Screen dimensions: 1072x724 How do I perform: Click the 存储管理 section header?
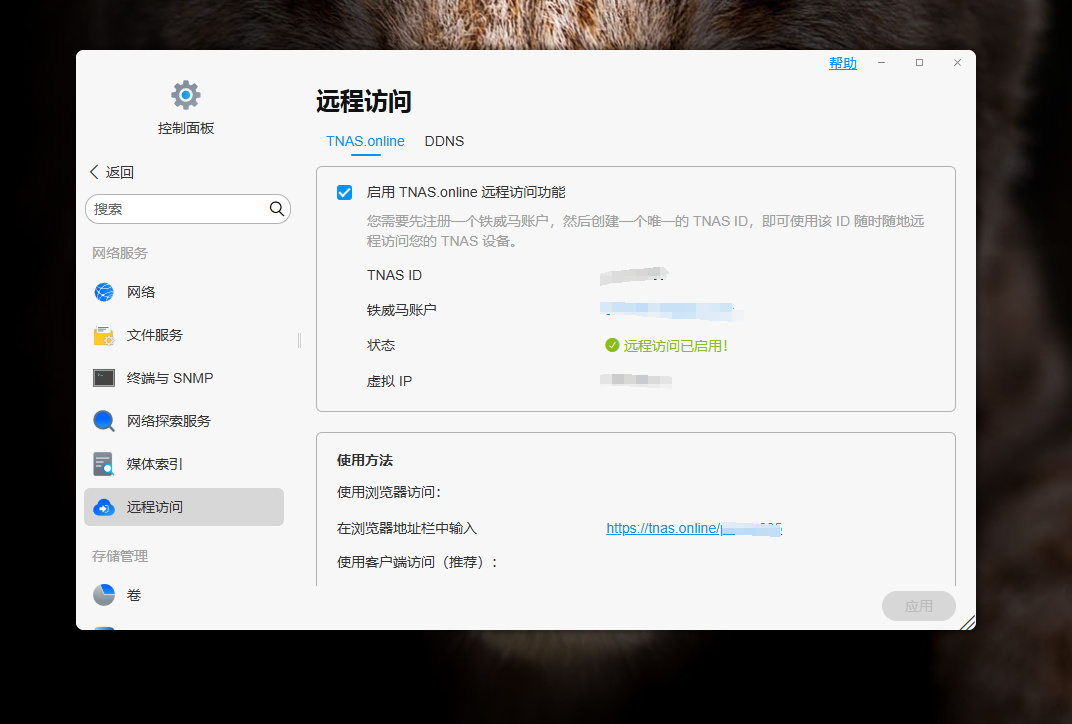(x=120, y=556)
